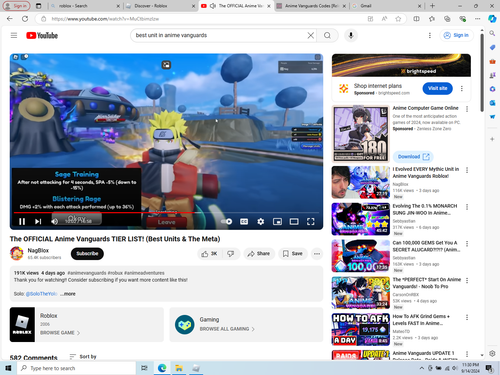Add page to favorites star
The height and width of the screenshot is (375, 500).
click(398, 19)
